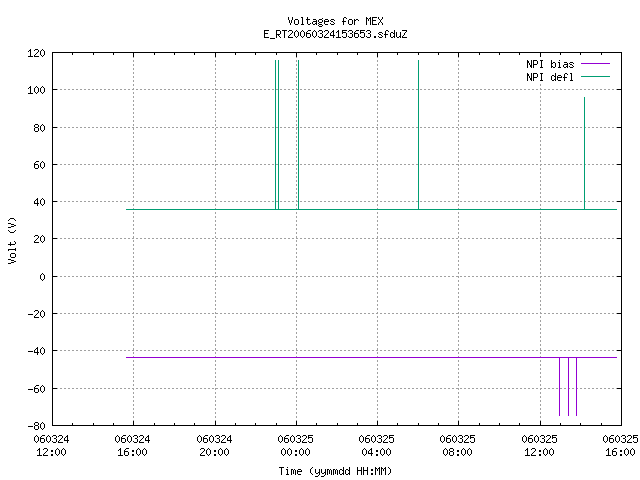This screenshot has width=640, height=480.
Task: Click the x-axis label 060325 12:00
Action: click(x=539, y=446)
